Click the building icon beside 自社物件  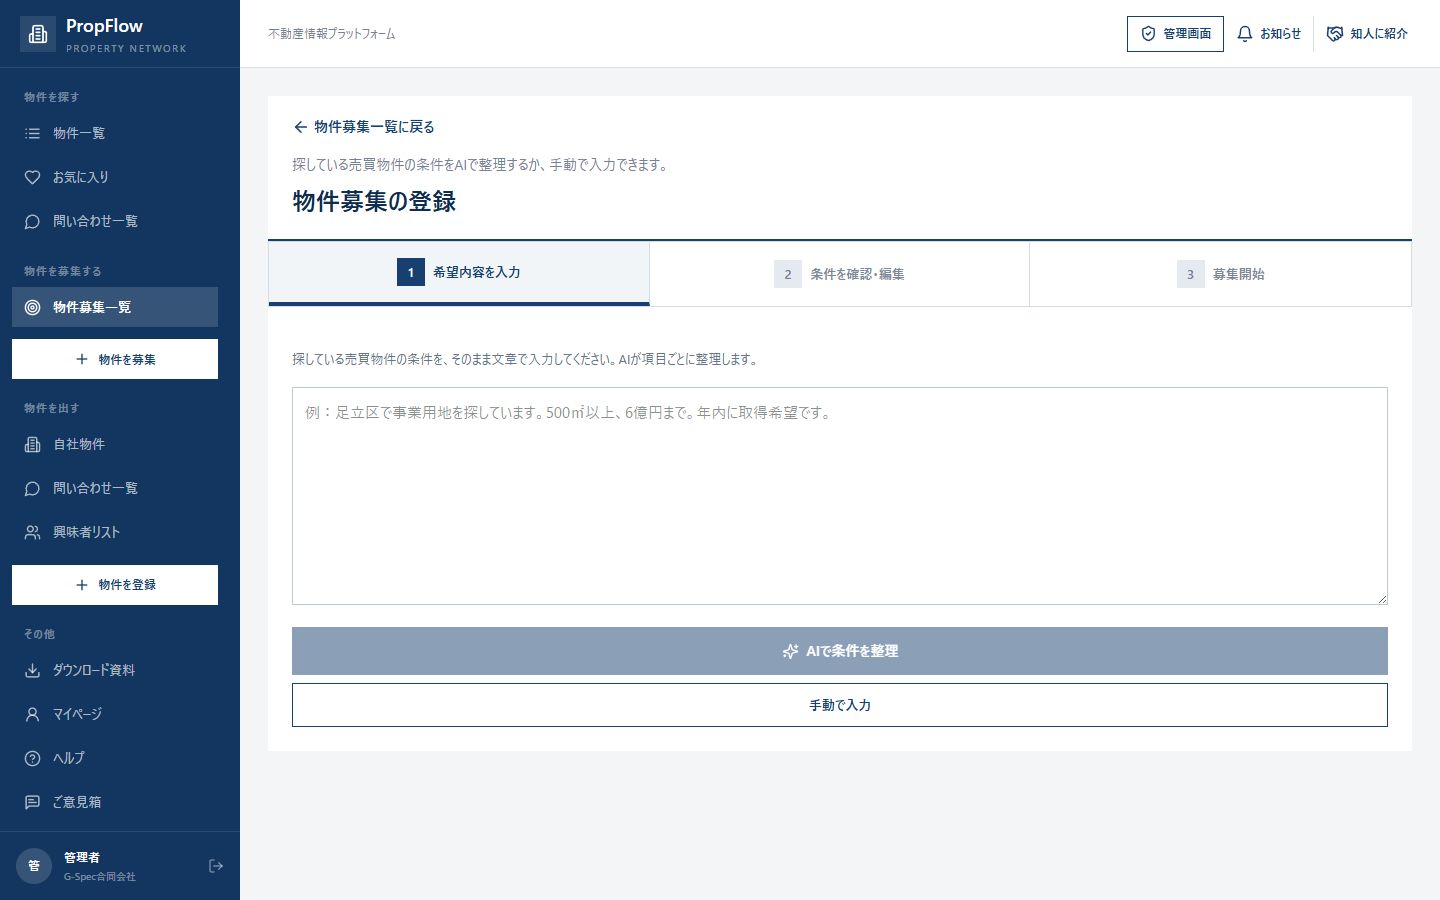32,444
